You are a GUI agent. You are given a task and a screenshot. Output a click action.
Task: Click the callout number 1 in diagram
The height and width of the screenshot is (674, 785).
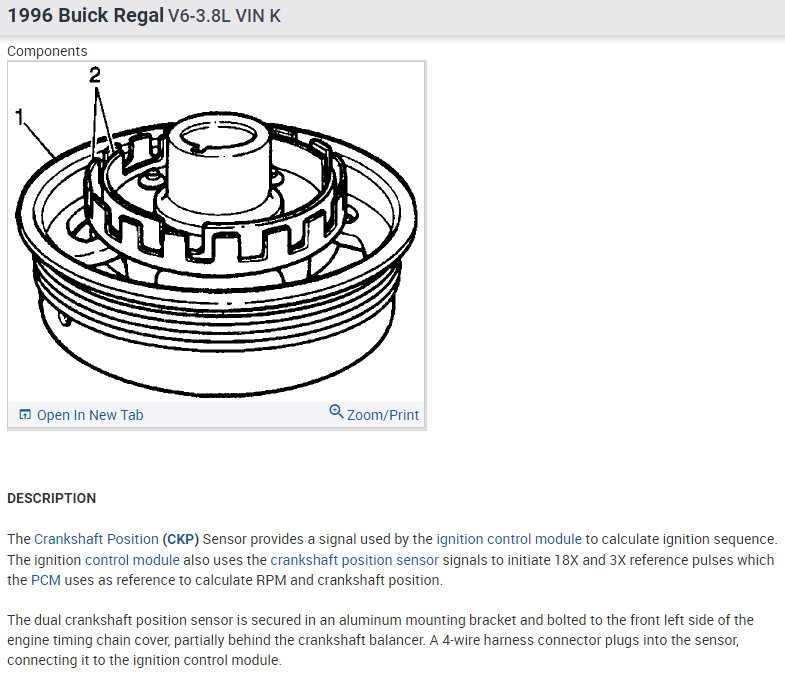coord(19,117)
